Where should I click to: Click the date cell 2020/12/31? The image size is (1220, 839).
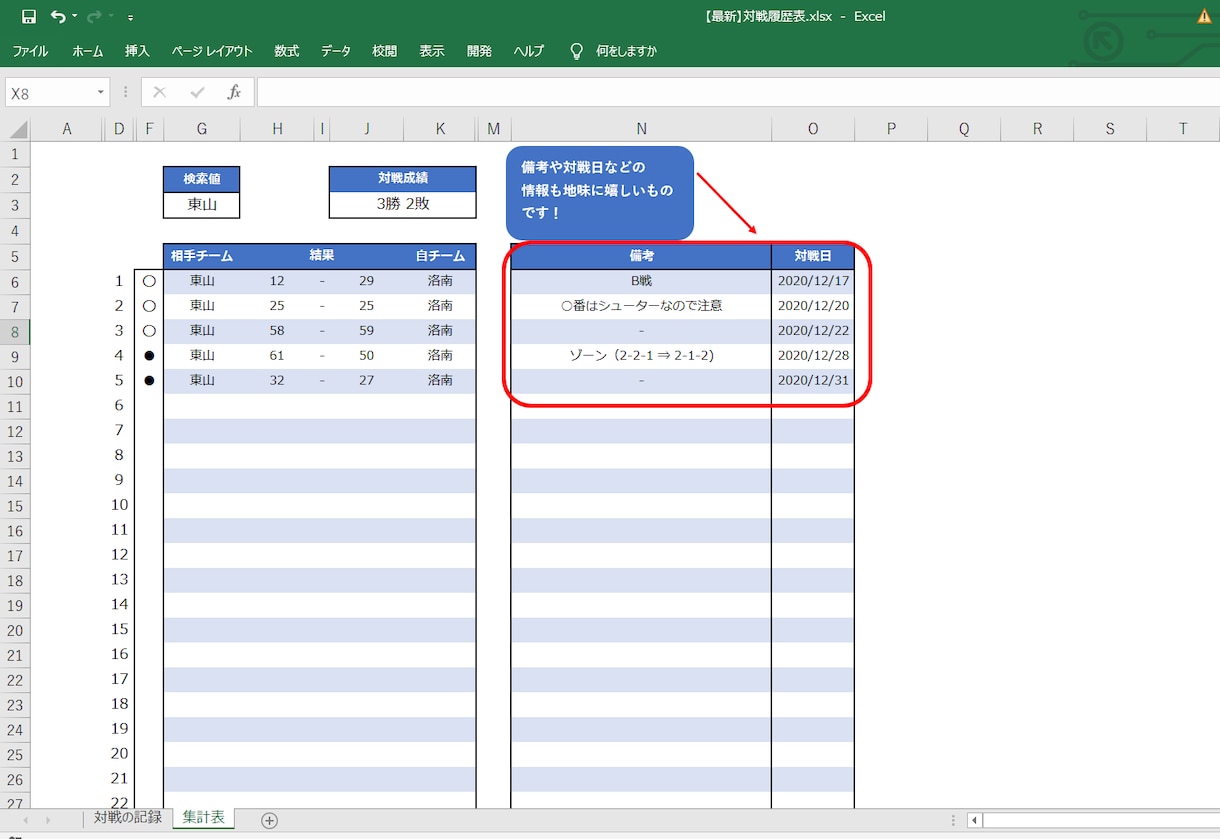813,381
